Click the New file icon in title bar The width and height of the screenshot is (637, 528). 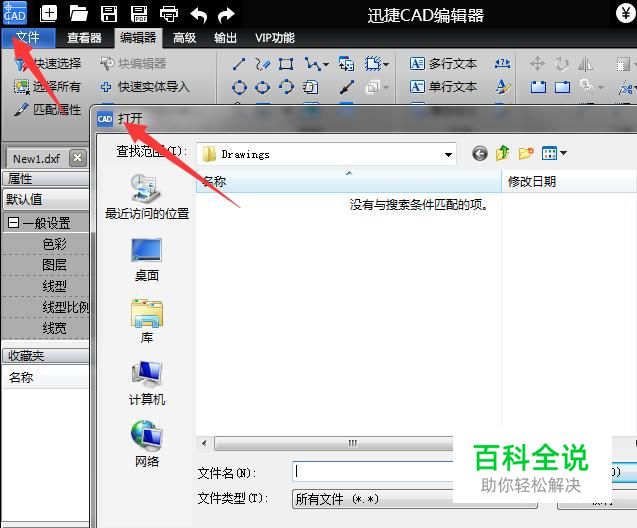[48, 14]
